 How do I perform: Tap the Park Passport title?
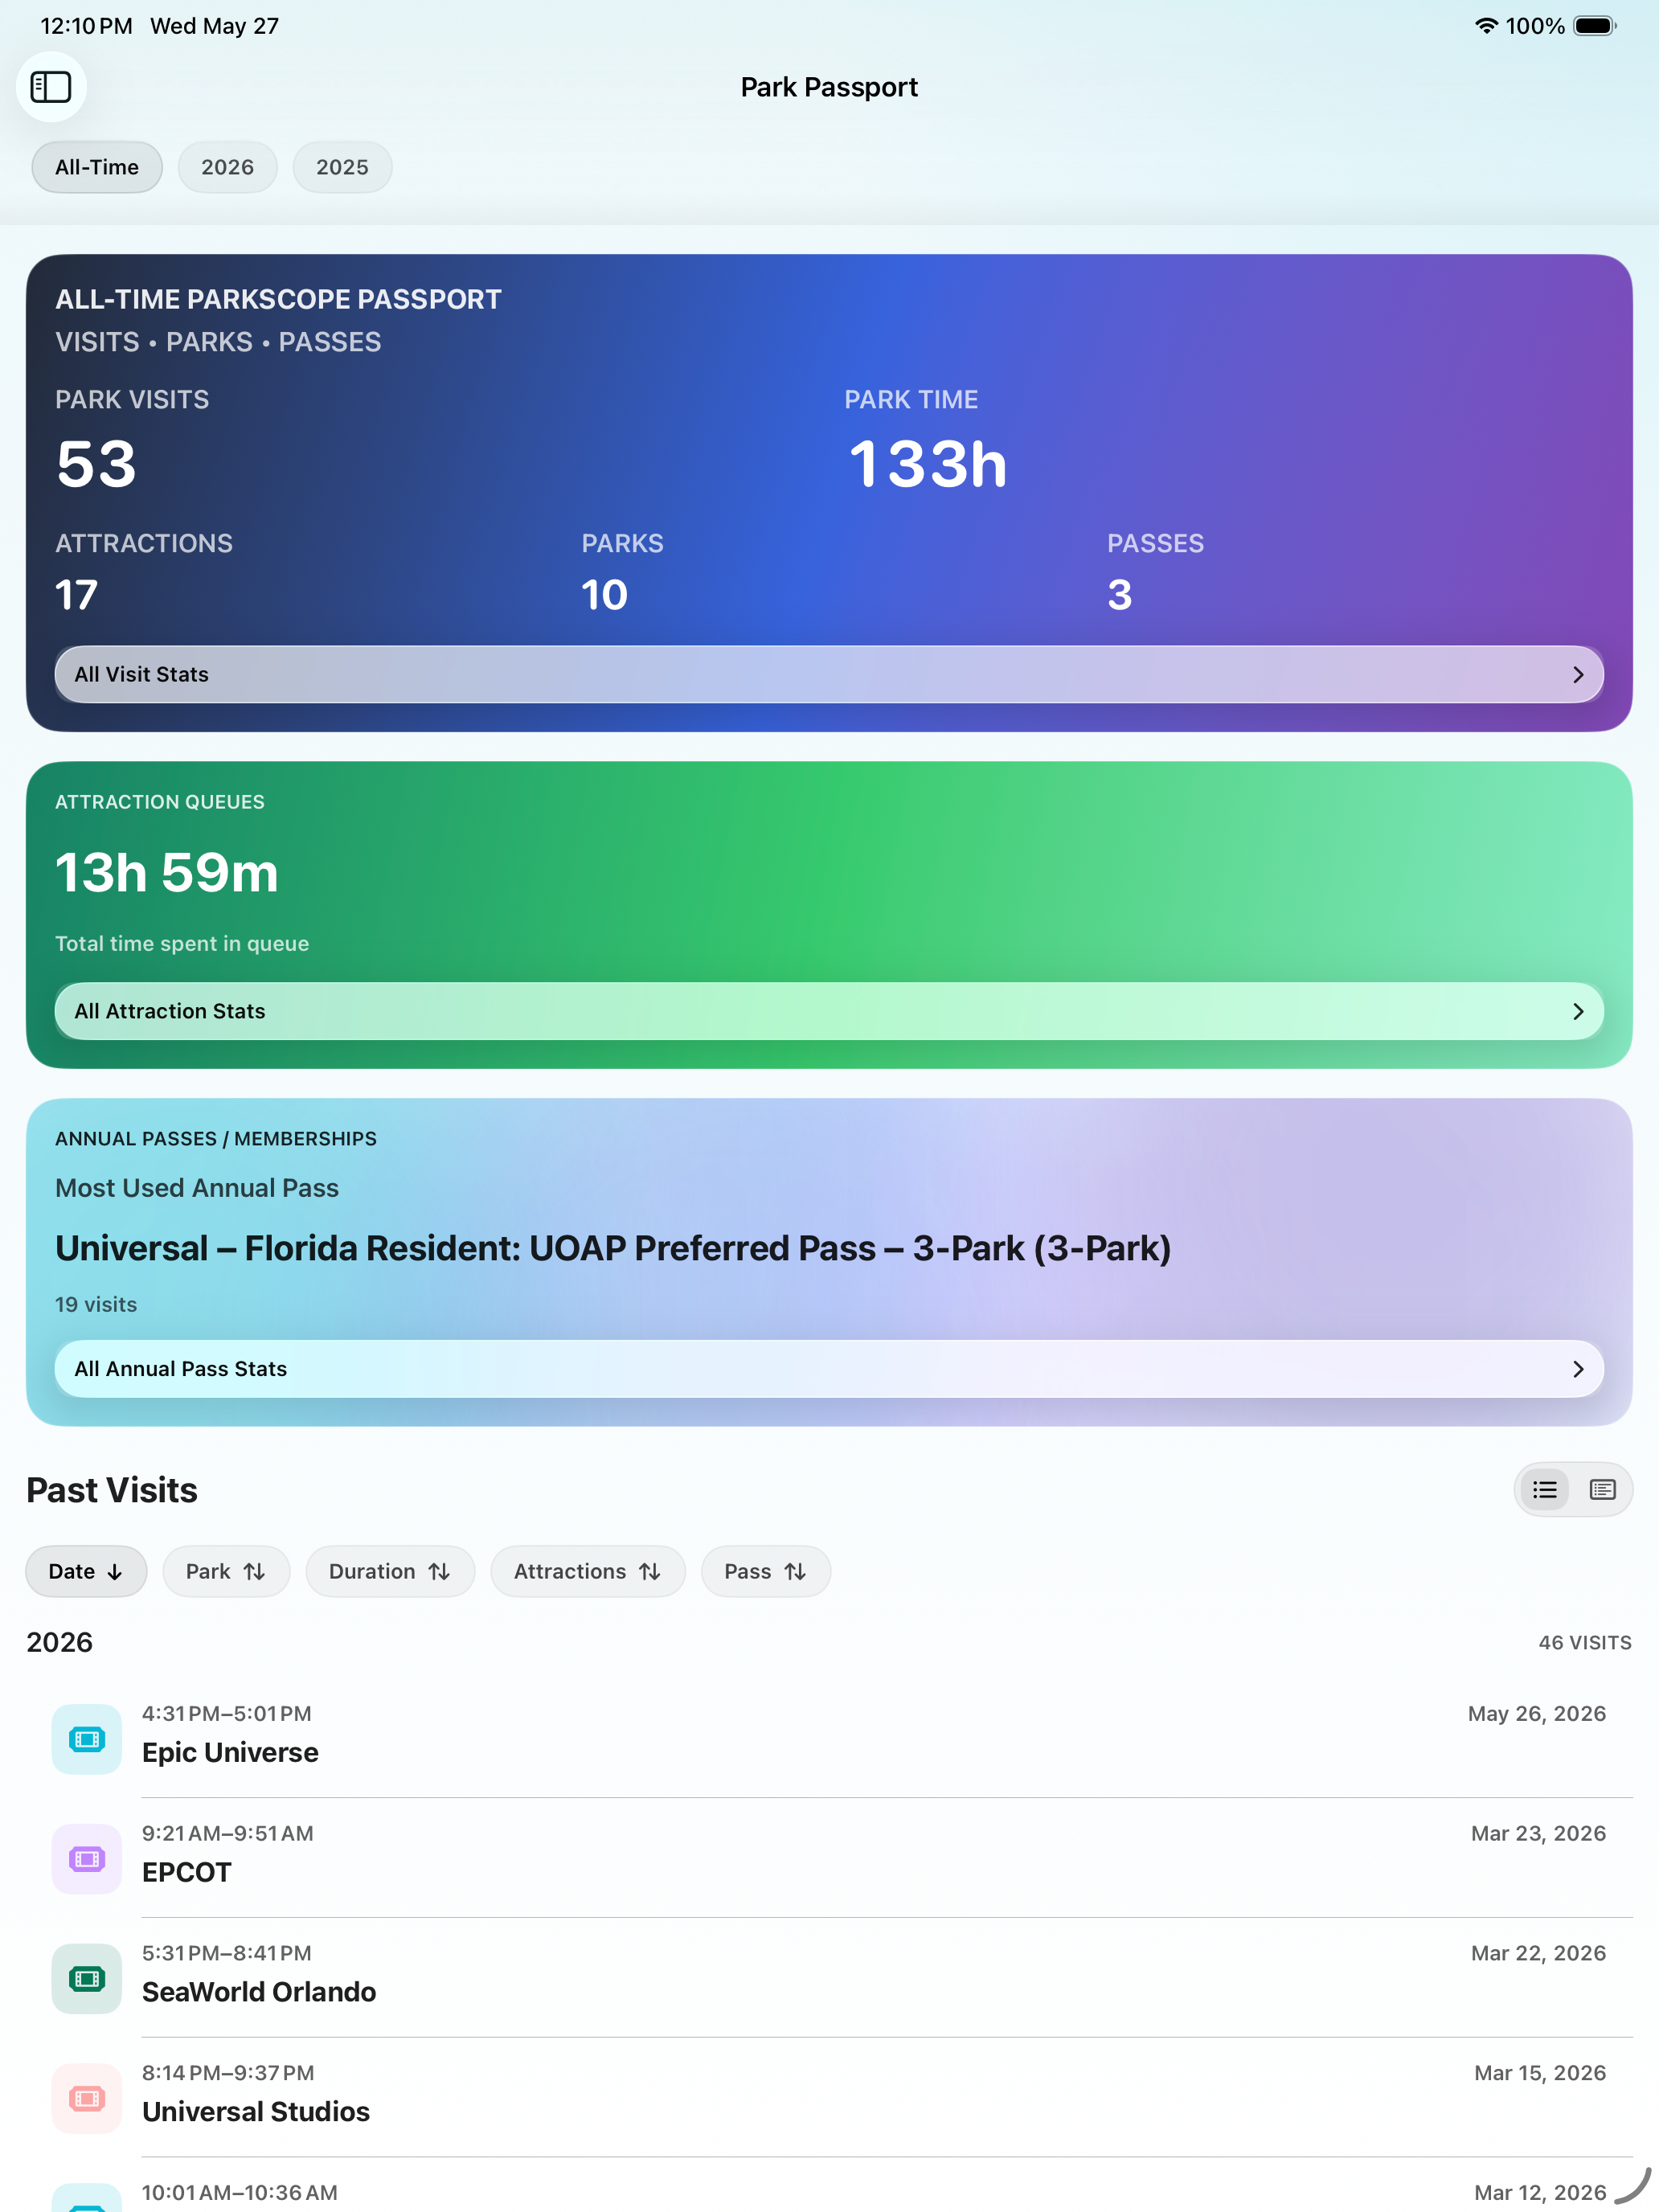[x=829, y=87]
